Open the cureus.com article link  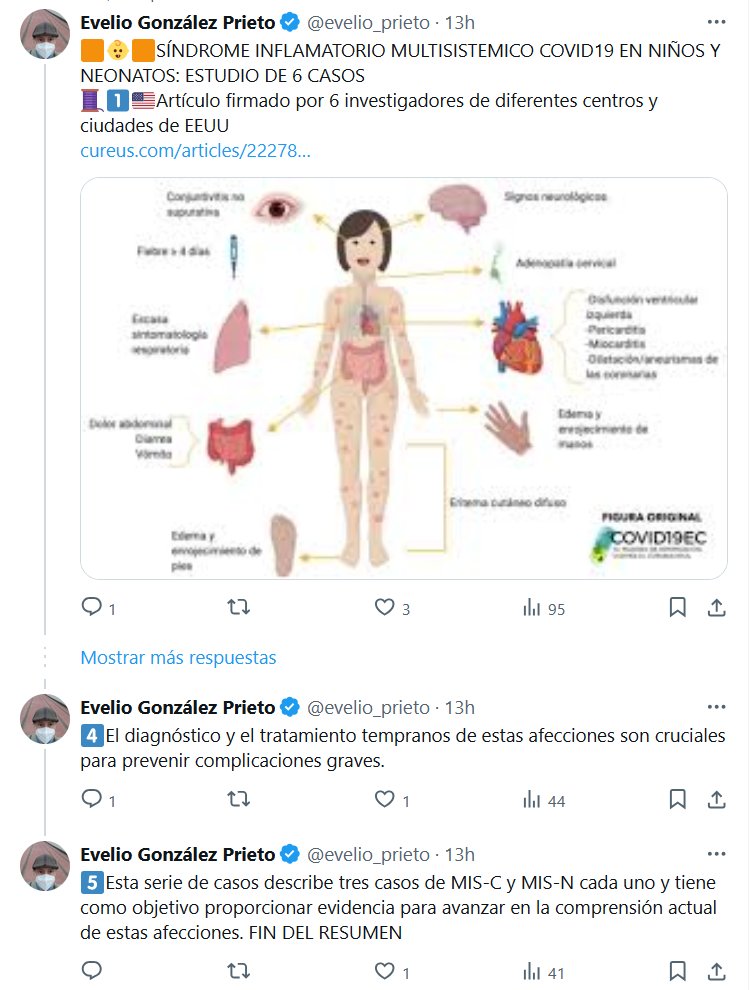click(x=195, y=151)
